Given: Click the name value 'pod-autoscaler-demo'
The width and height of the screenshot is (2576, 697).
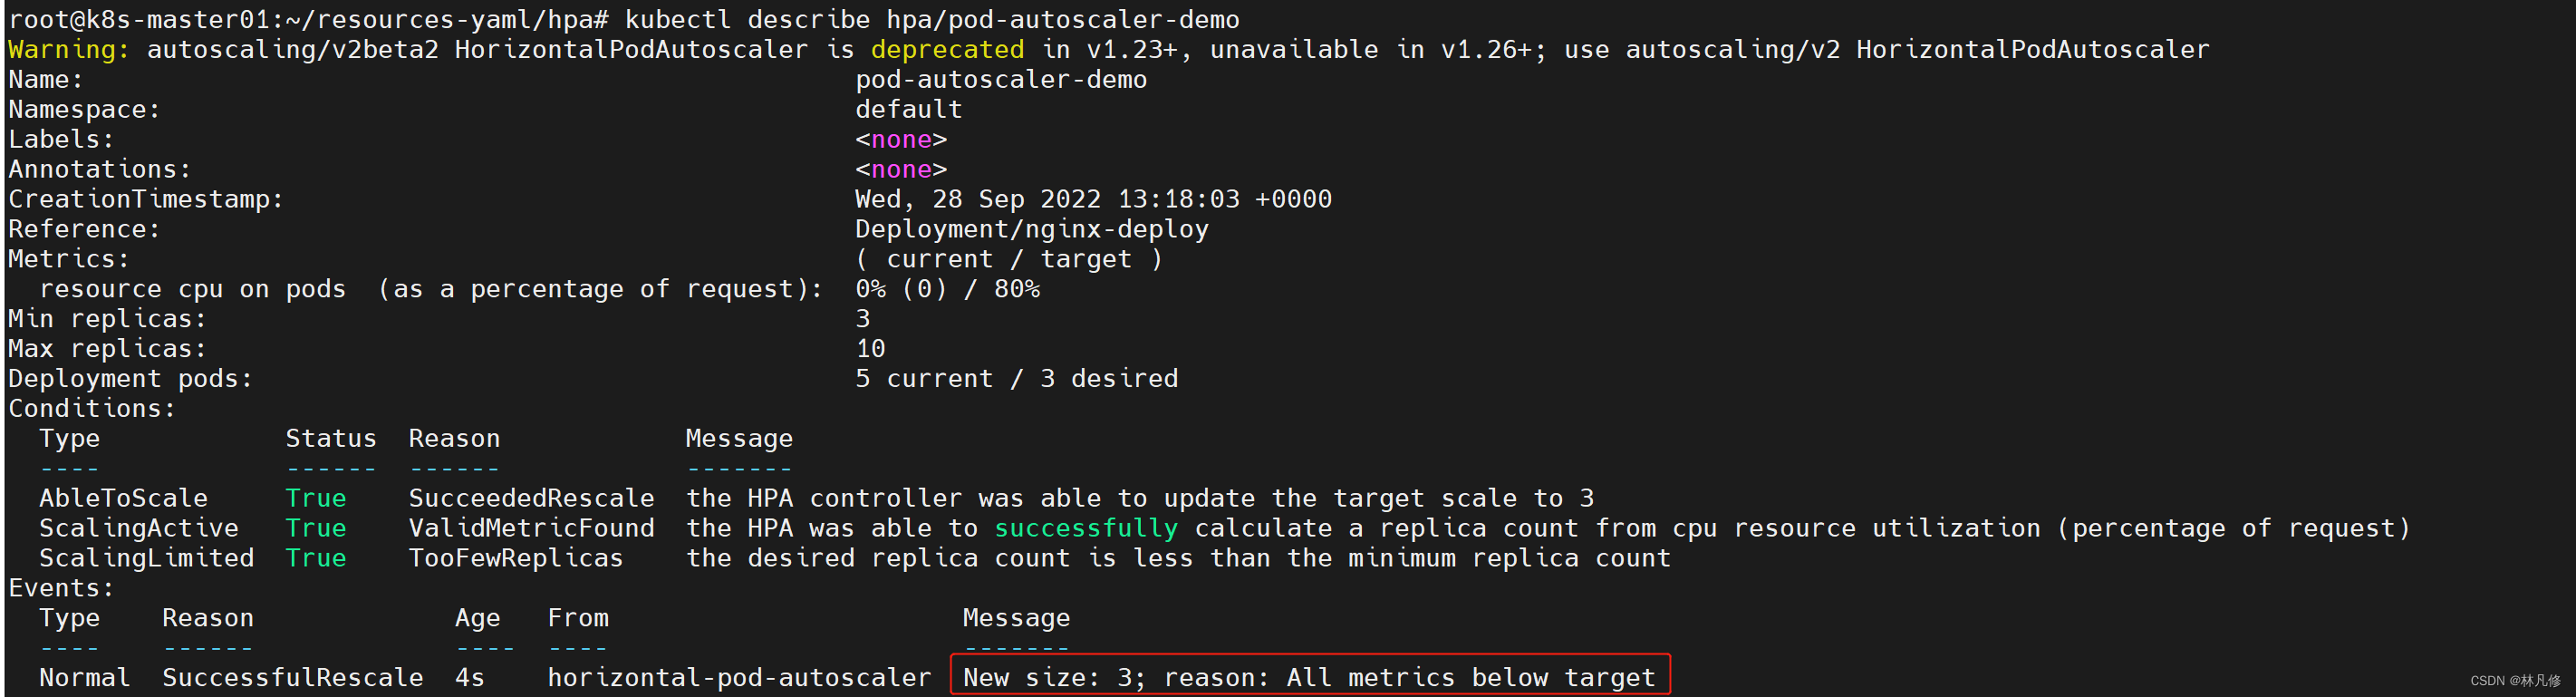Looking at the screenshot, I should point(1000,79).
